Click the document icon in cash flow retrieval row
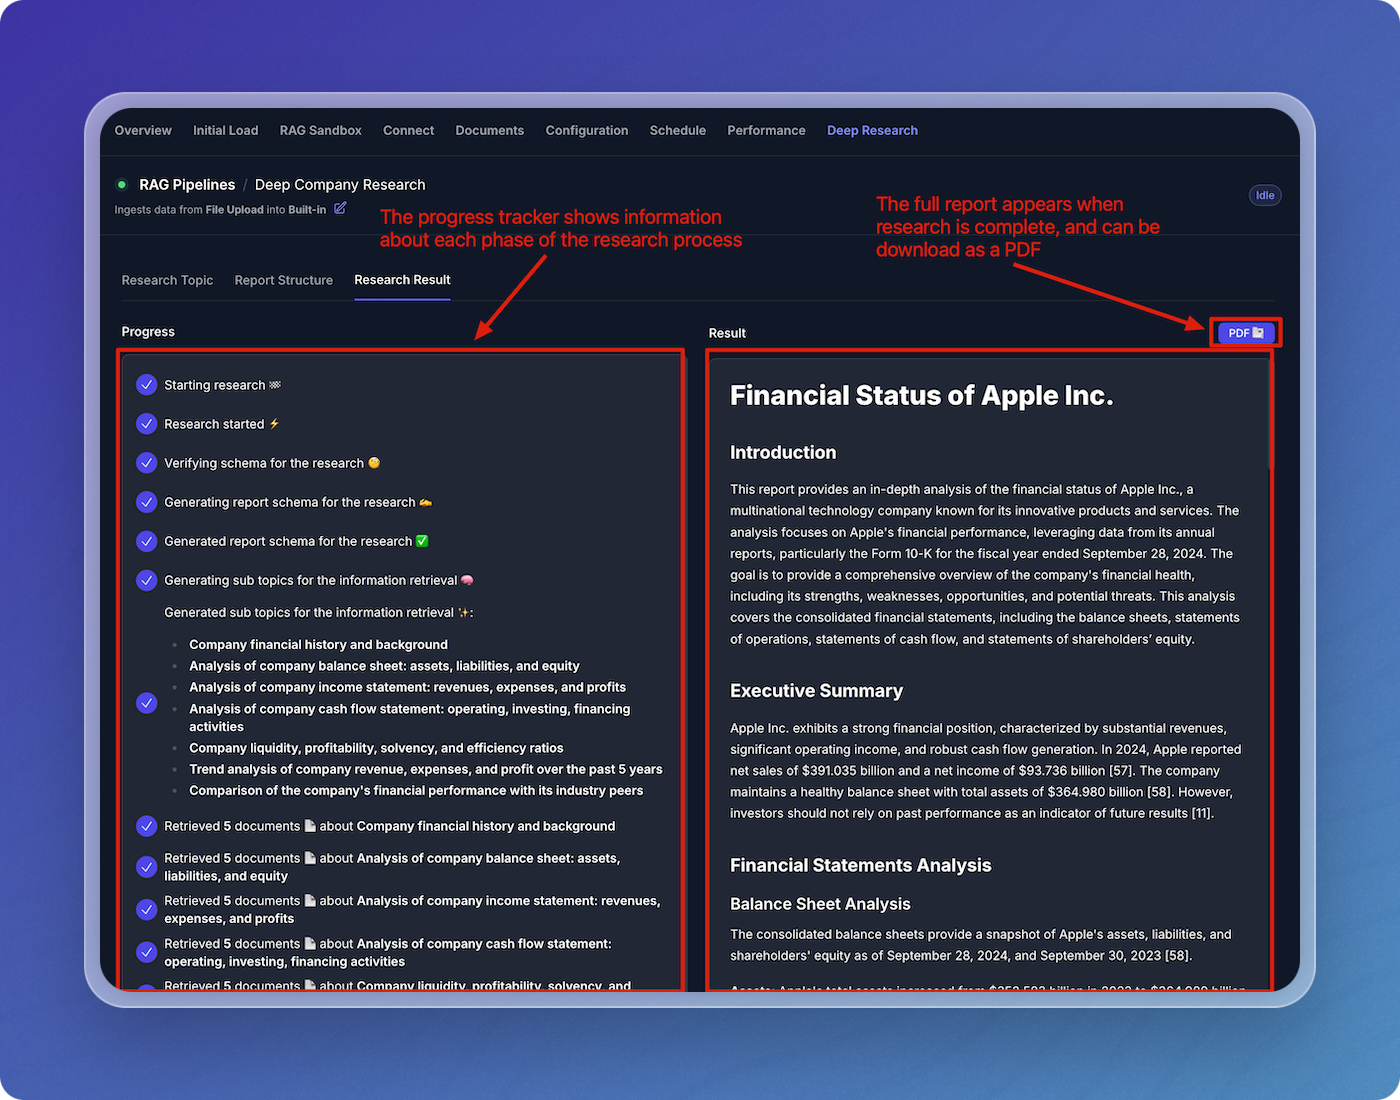Image resolution: width=1400 pixels, height=1100 pixels. (x=310, y=944)
